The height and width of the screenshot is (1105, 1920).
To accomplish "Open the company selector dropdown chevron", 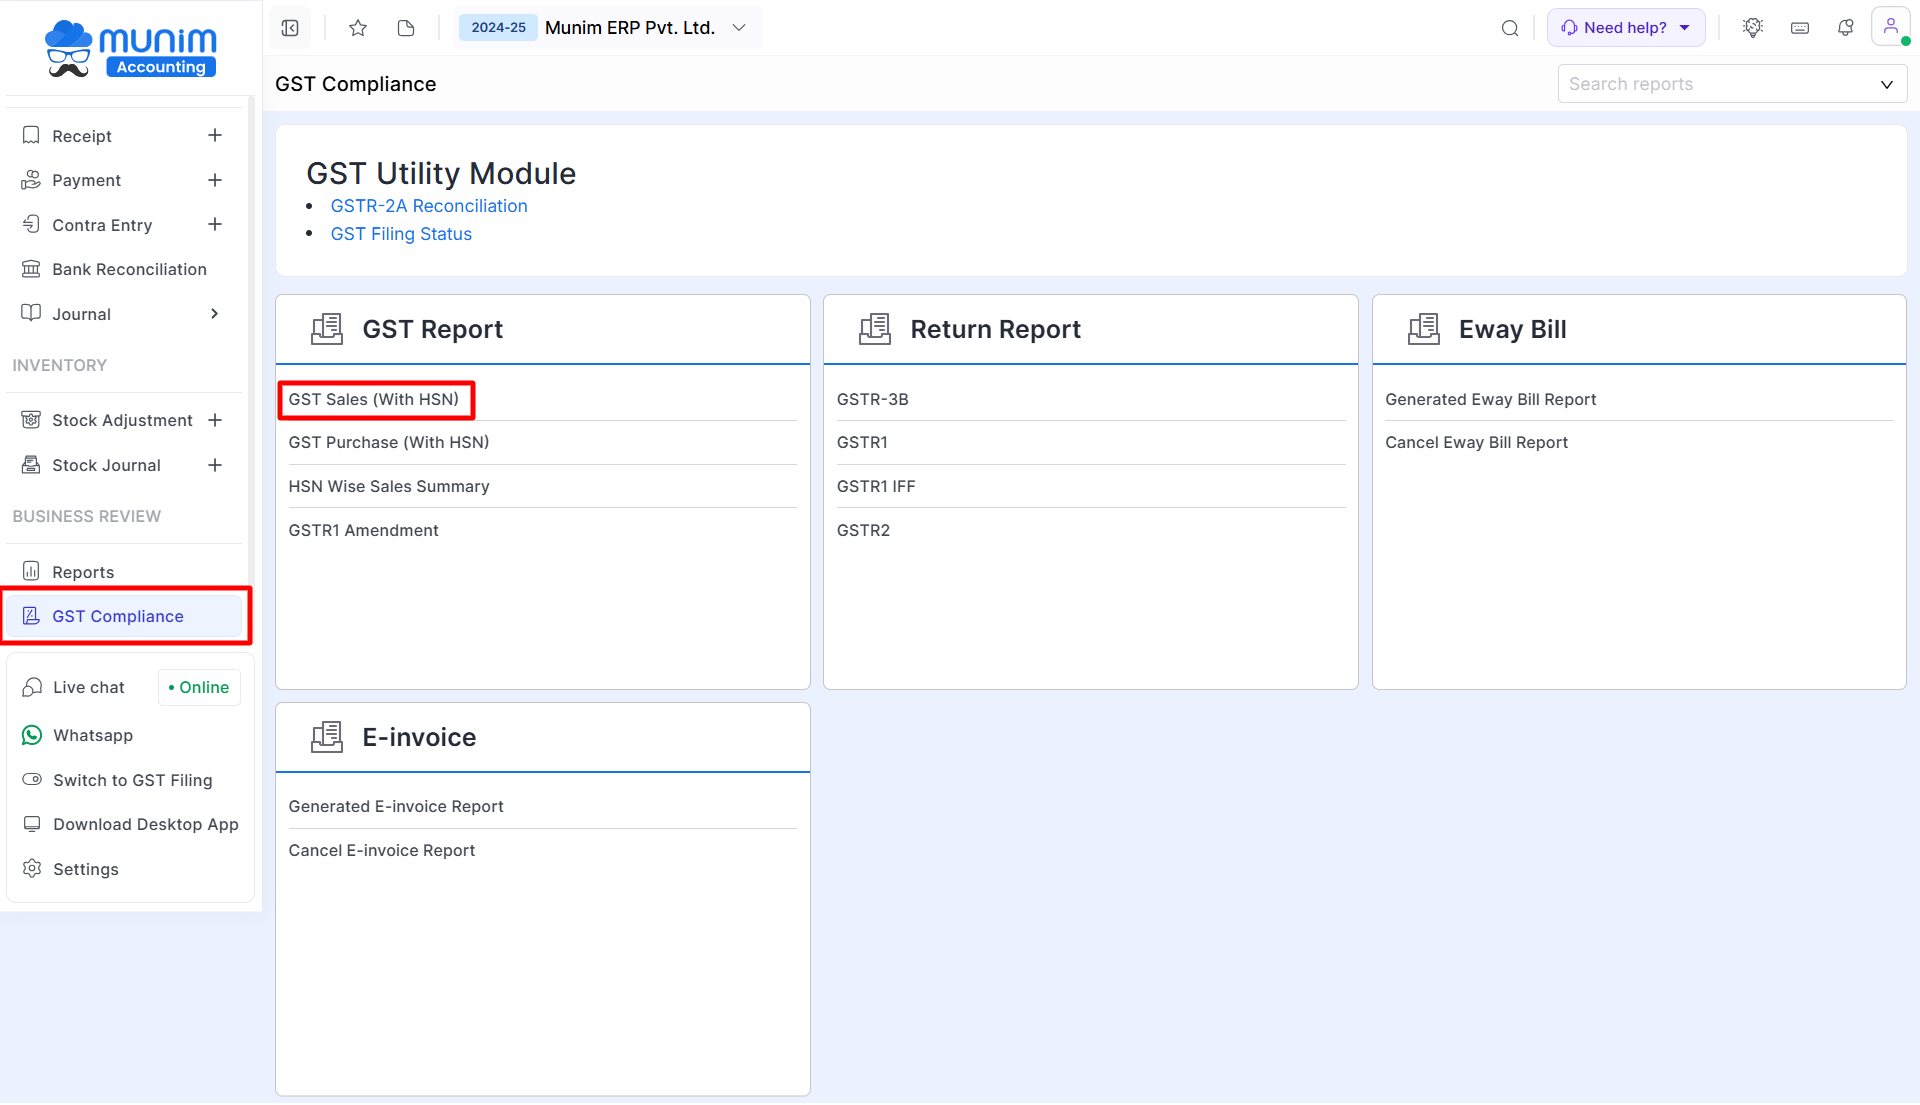I will coord(739,28).
